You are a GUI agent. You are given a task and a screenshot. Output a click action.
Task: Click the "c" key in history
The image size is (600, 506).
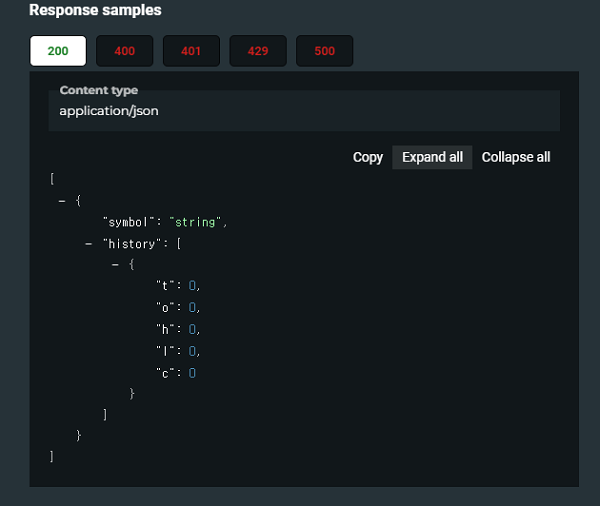[x=165, y=373]
